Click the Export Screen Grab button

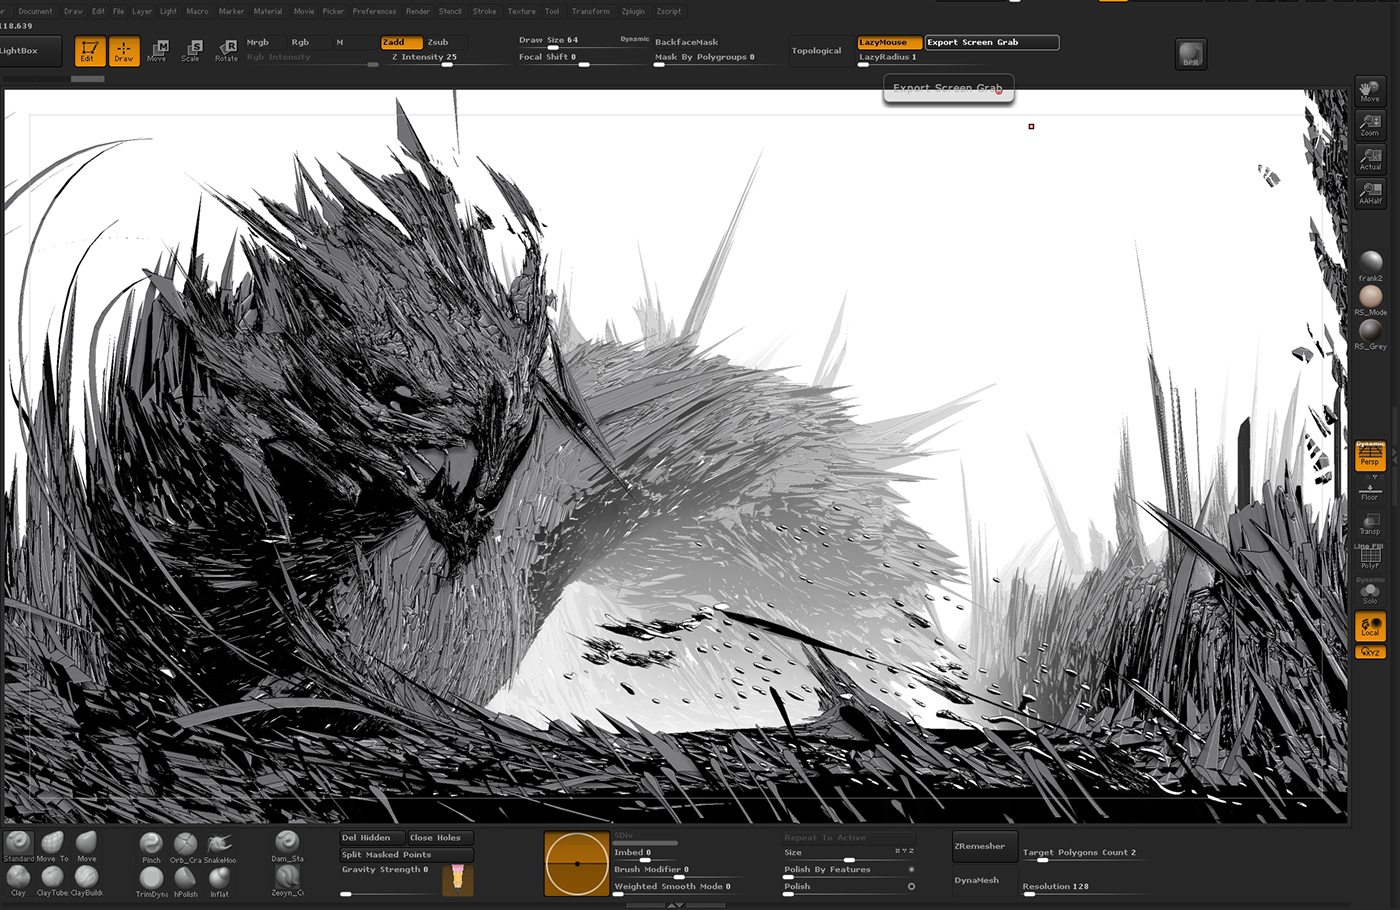990,42
